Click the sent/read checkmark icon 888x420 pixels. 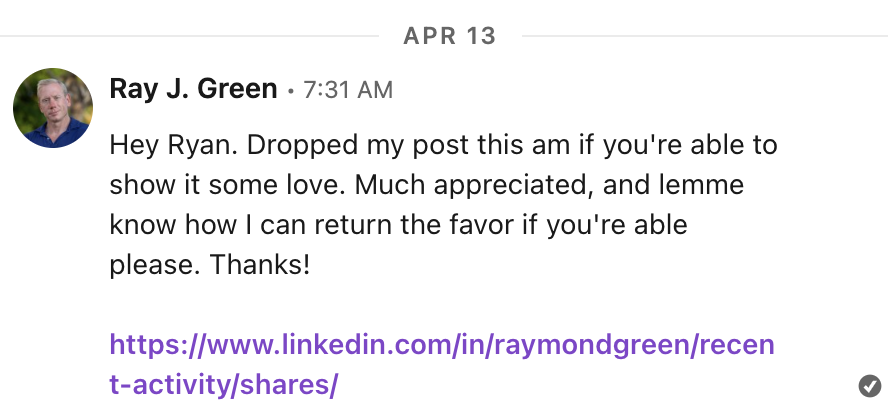click(x=869, y=385)
